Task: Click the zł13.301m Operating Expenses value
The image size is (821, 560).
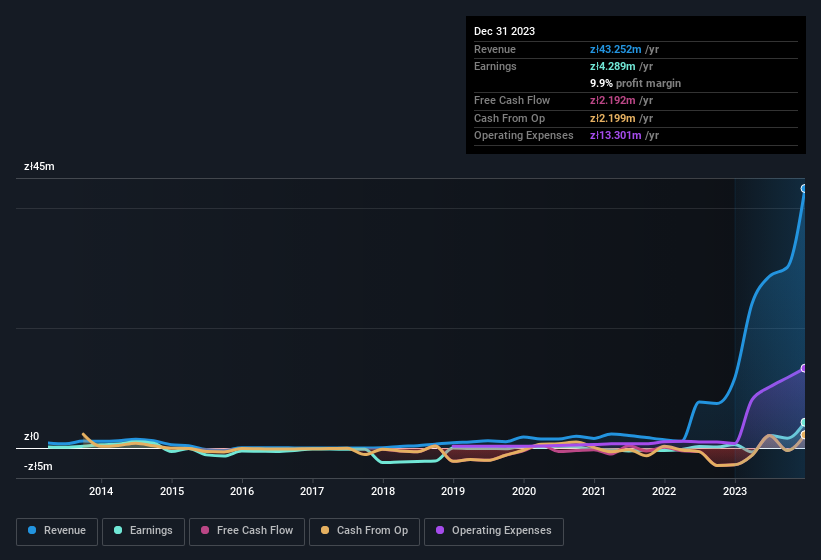Action: pos(615,135)
